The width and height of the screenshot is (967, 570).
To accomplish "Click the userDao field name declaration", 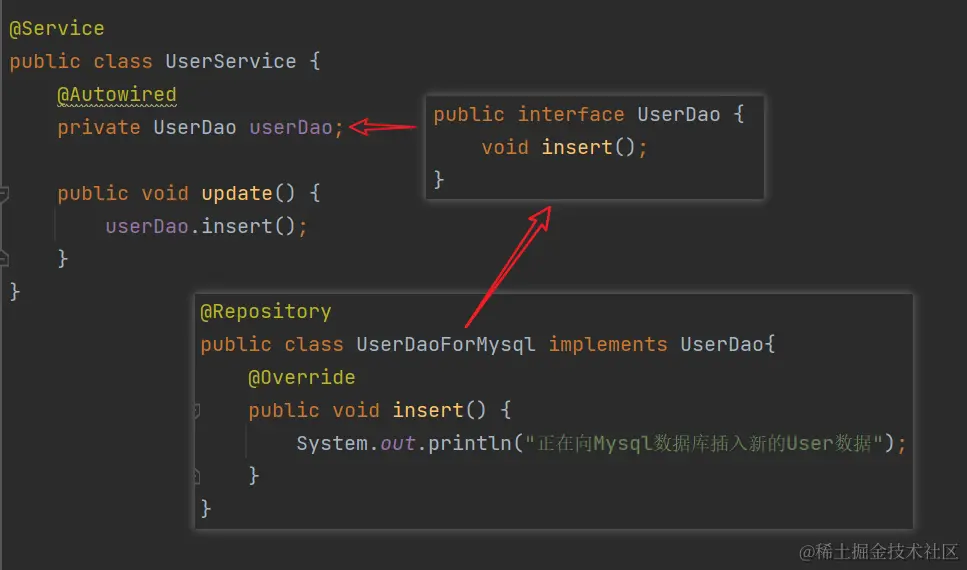I will [x=290, y=128].
